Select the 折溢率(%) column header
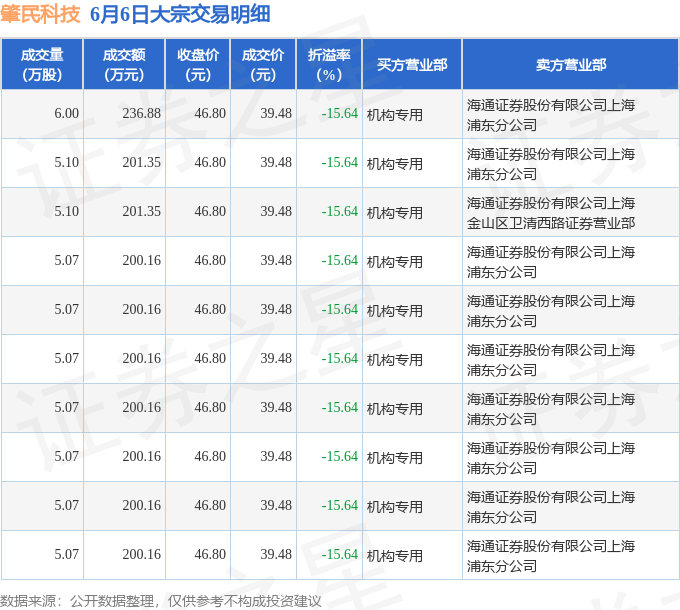Screen dimensions: 680x610 (329, 64)
